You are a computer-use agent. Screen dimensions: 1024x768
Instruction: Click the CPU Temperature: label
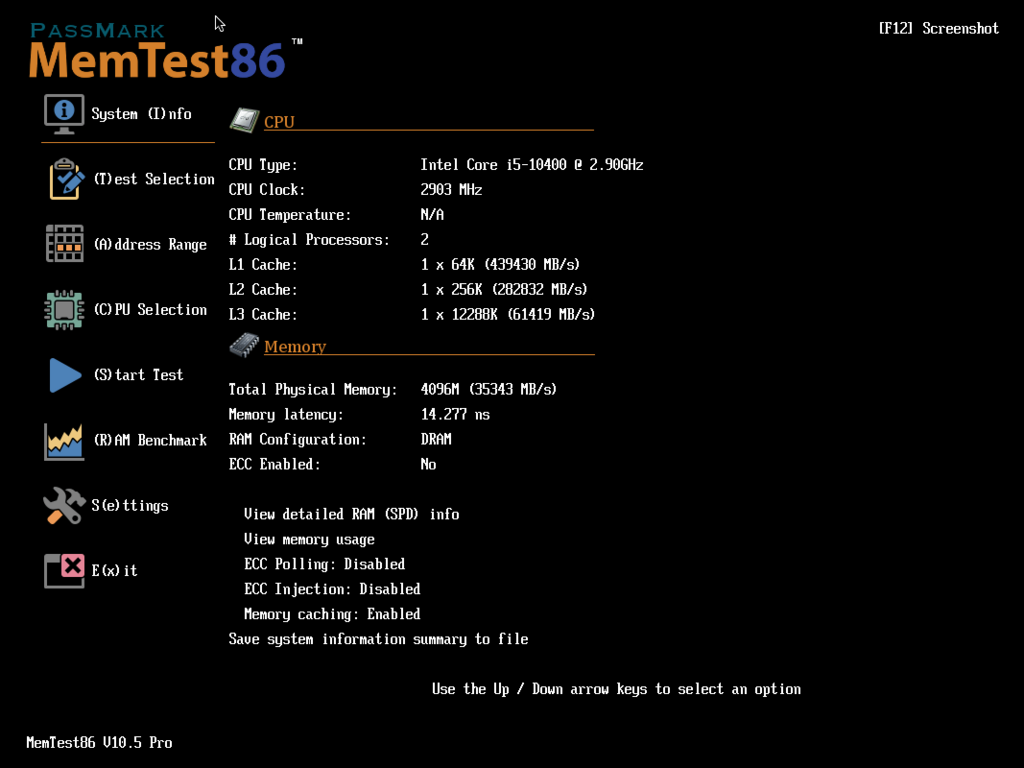290,215
